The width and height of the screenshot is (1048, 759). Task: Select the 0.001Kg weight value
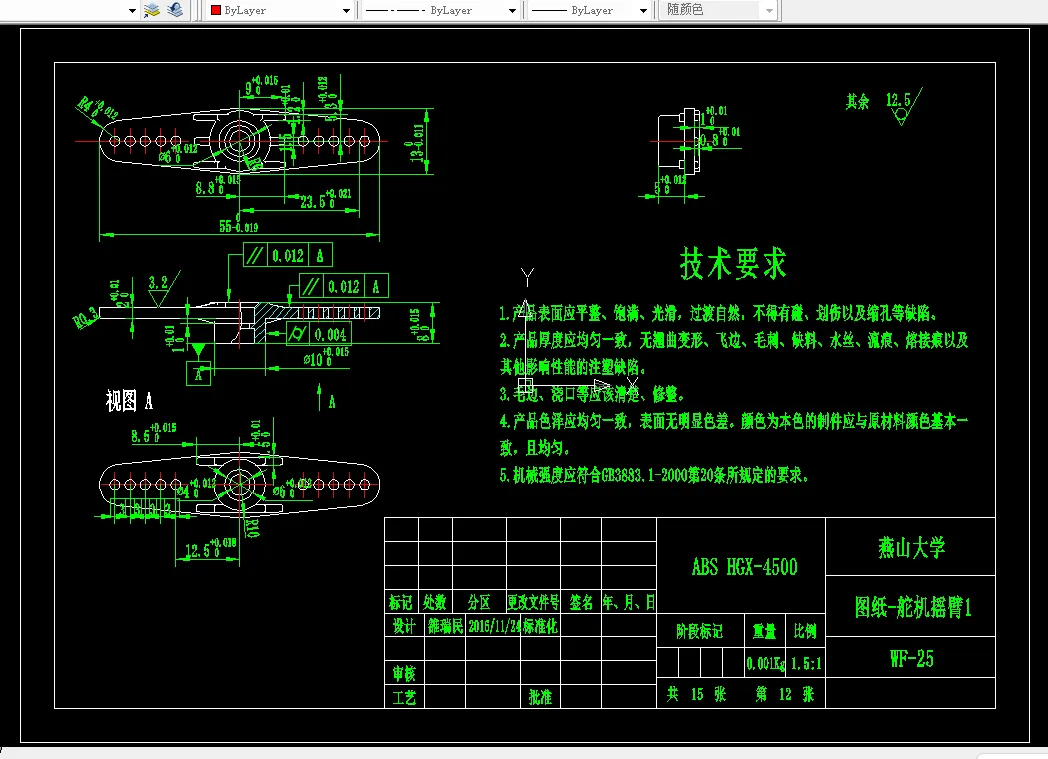click(765, 664)
